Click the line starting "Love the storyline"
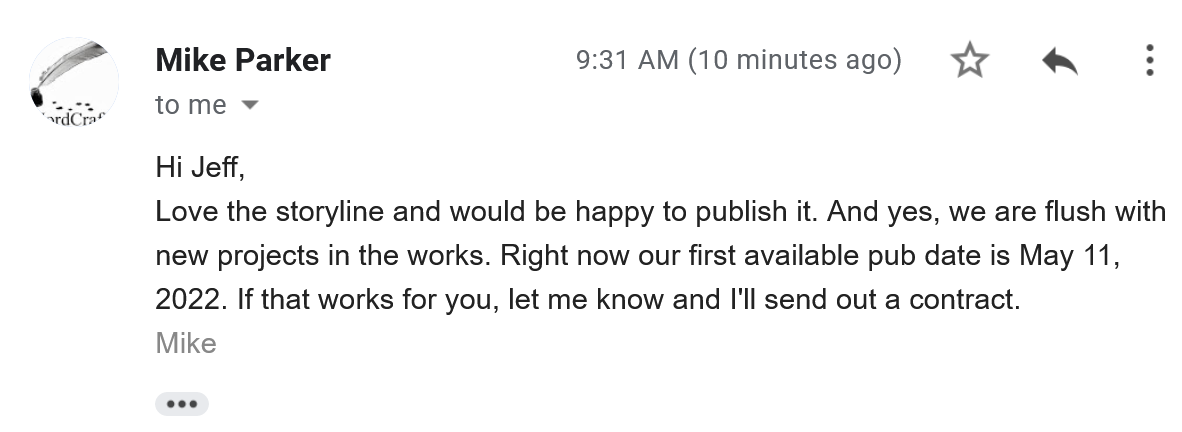This screenshot has height=432, width=1182. point(660,212)
